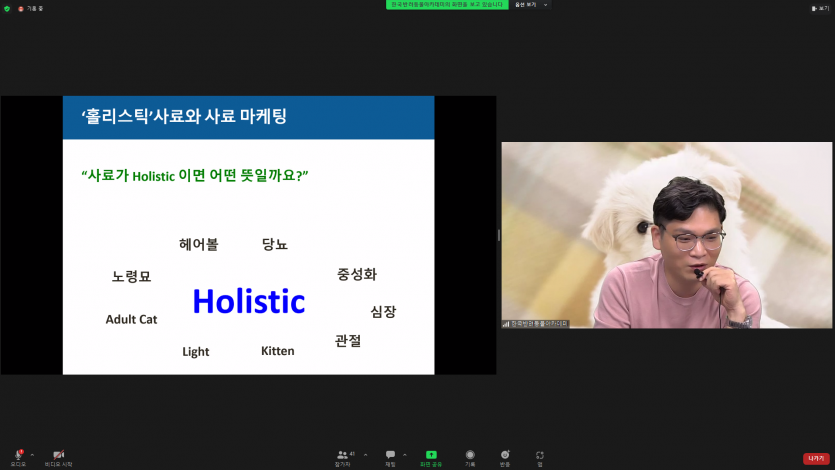The image size is (835, 470).
Task: Expand audio options arrow beside microphone
Action: [x=32, y=455]
